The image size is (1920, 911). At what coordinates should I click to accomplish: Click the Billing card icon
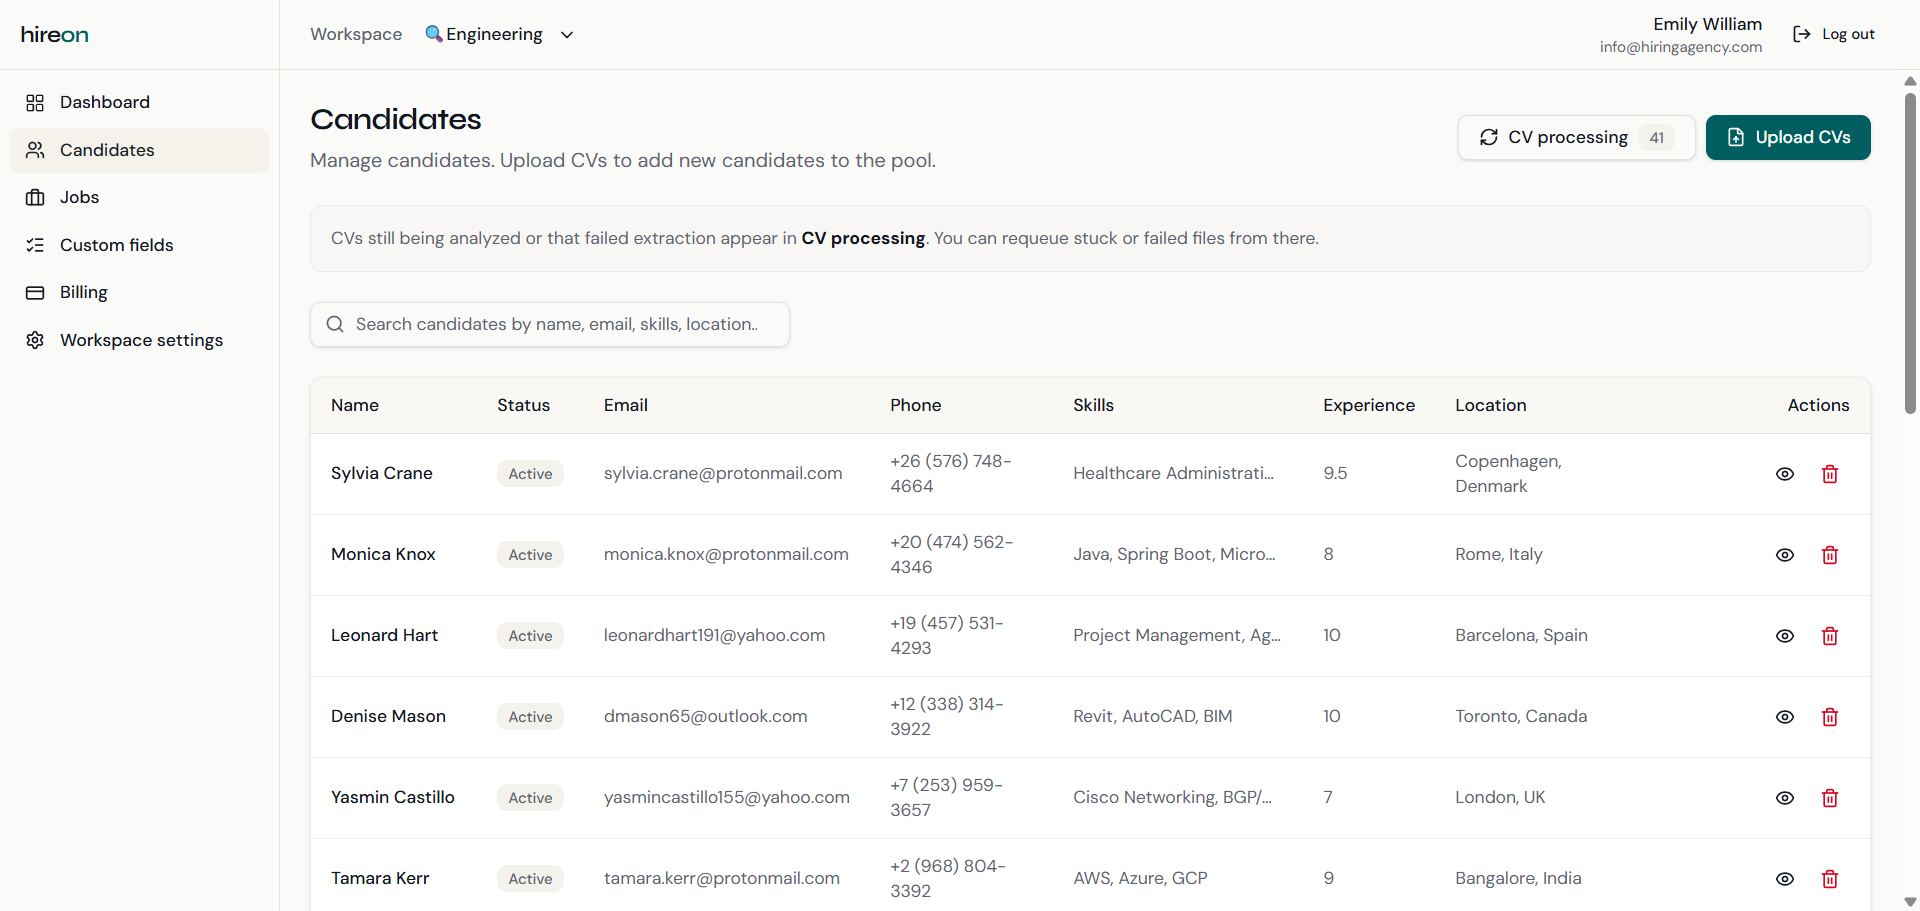pyautogui.click(x=35, y=292)
